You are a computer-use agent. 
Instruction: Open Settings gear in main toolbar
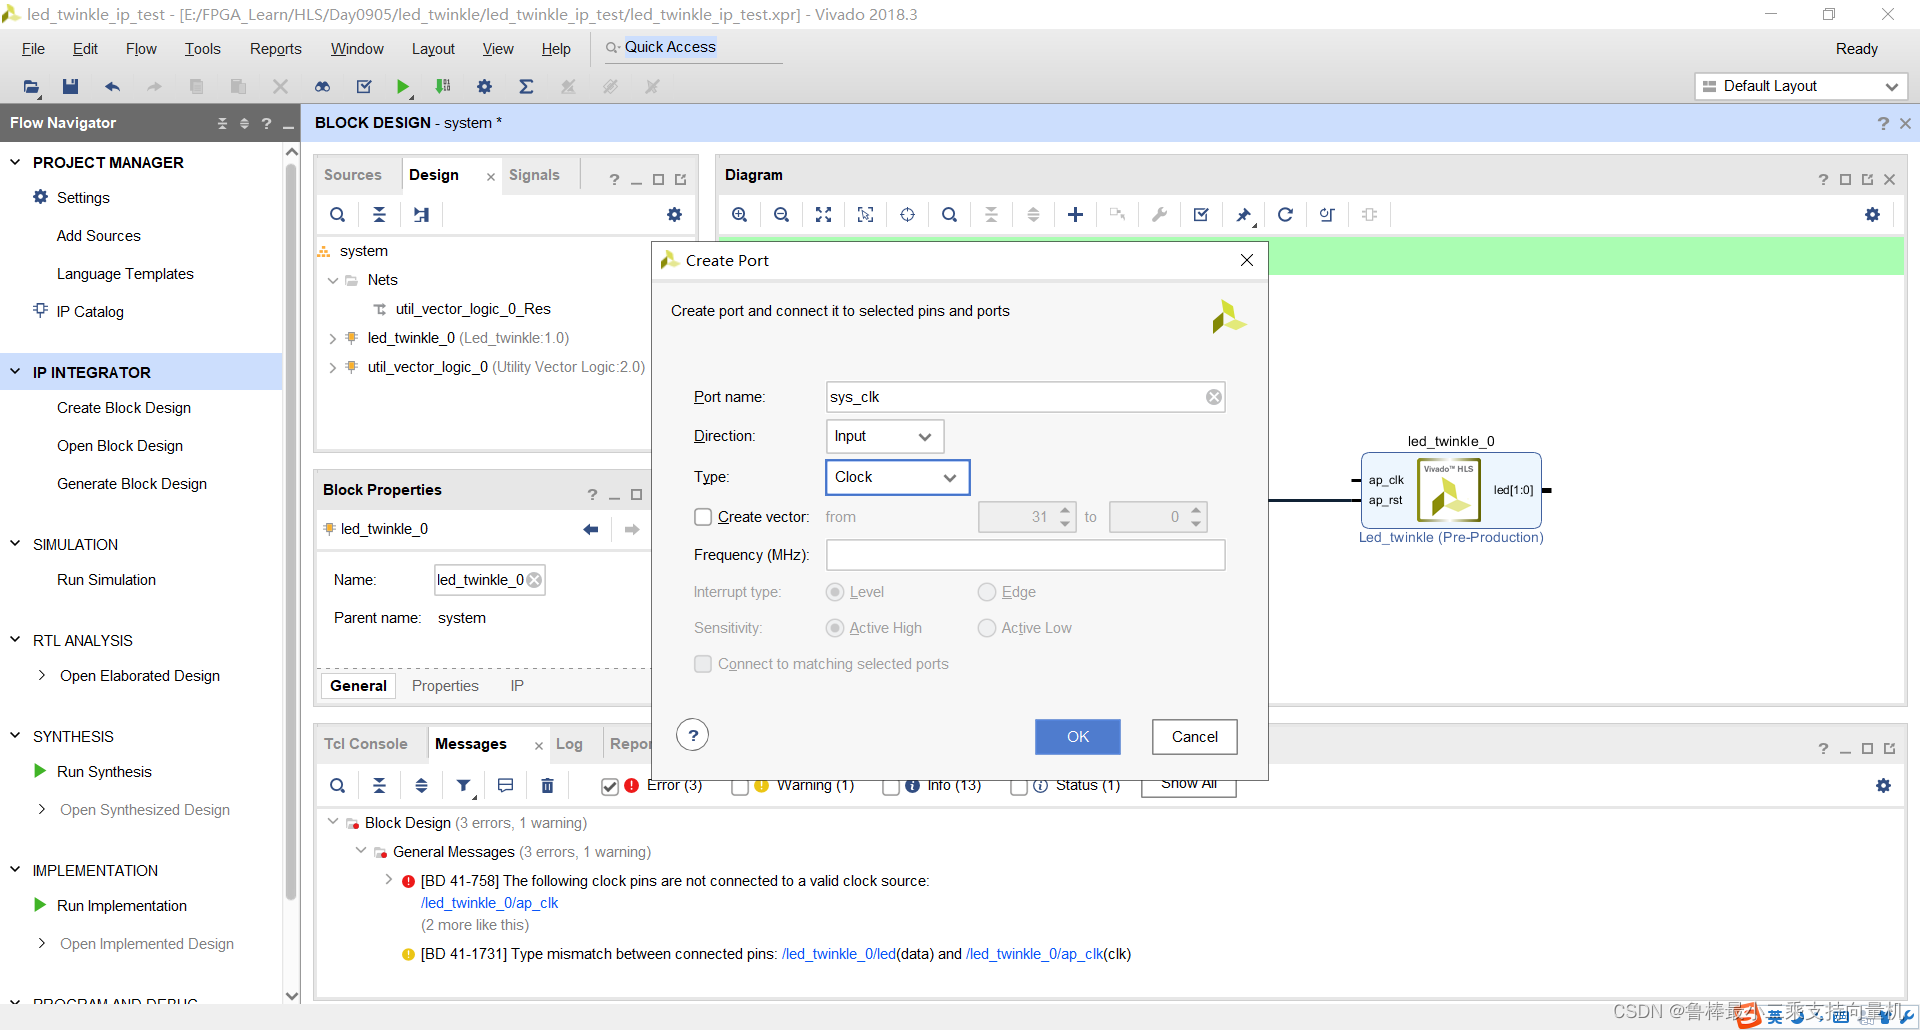tap(484, 87)
